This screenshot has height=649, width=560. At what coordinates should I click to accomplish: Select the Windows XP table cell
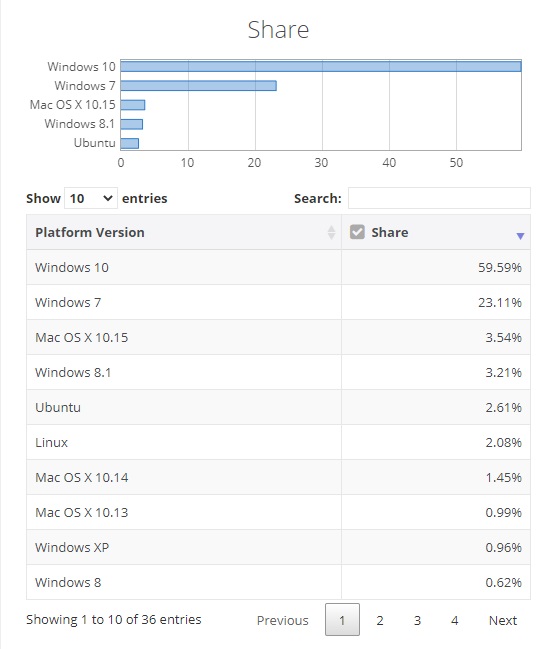184,547
